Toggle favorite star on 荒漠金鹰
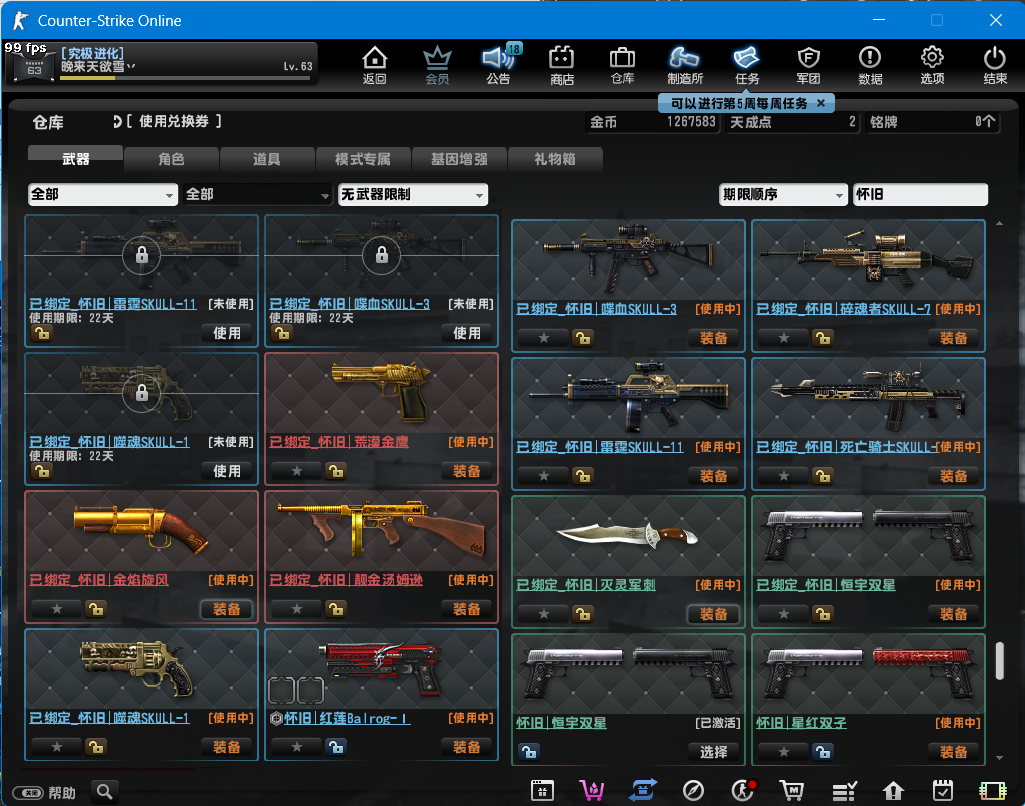The width and height of the screenshot is (1025, 806). [297, 471]
